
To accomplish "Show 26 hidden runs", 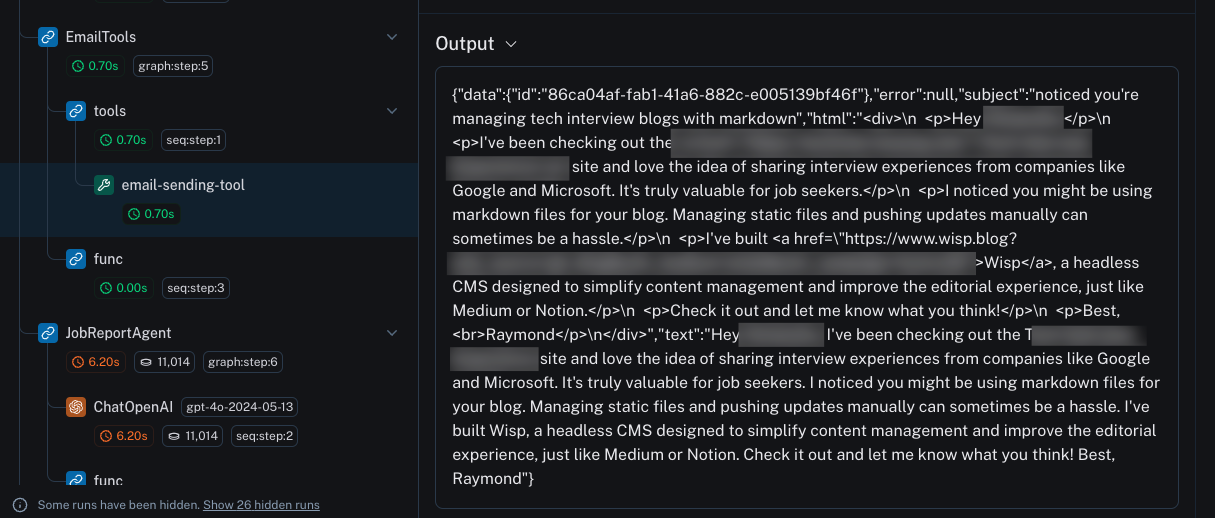I will [x=261, y=505].
